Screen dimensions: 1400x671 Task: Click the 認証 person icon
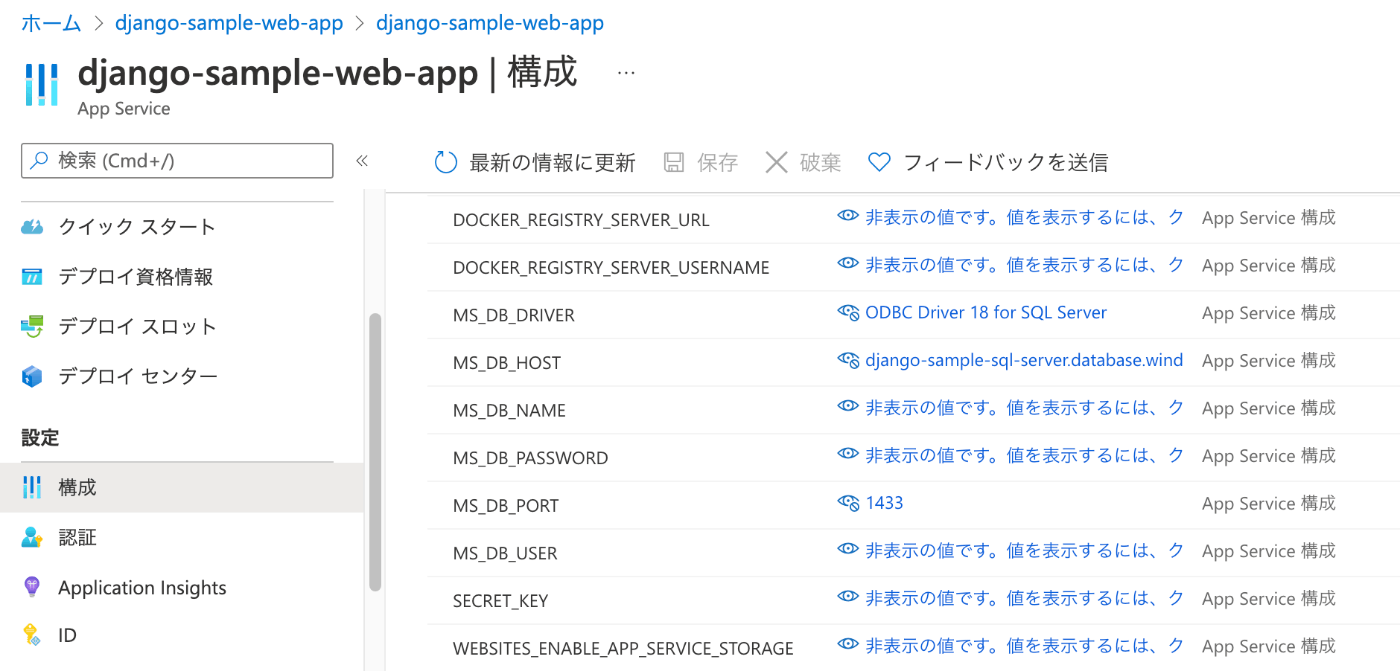coord(32,537)
